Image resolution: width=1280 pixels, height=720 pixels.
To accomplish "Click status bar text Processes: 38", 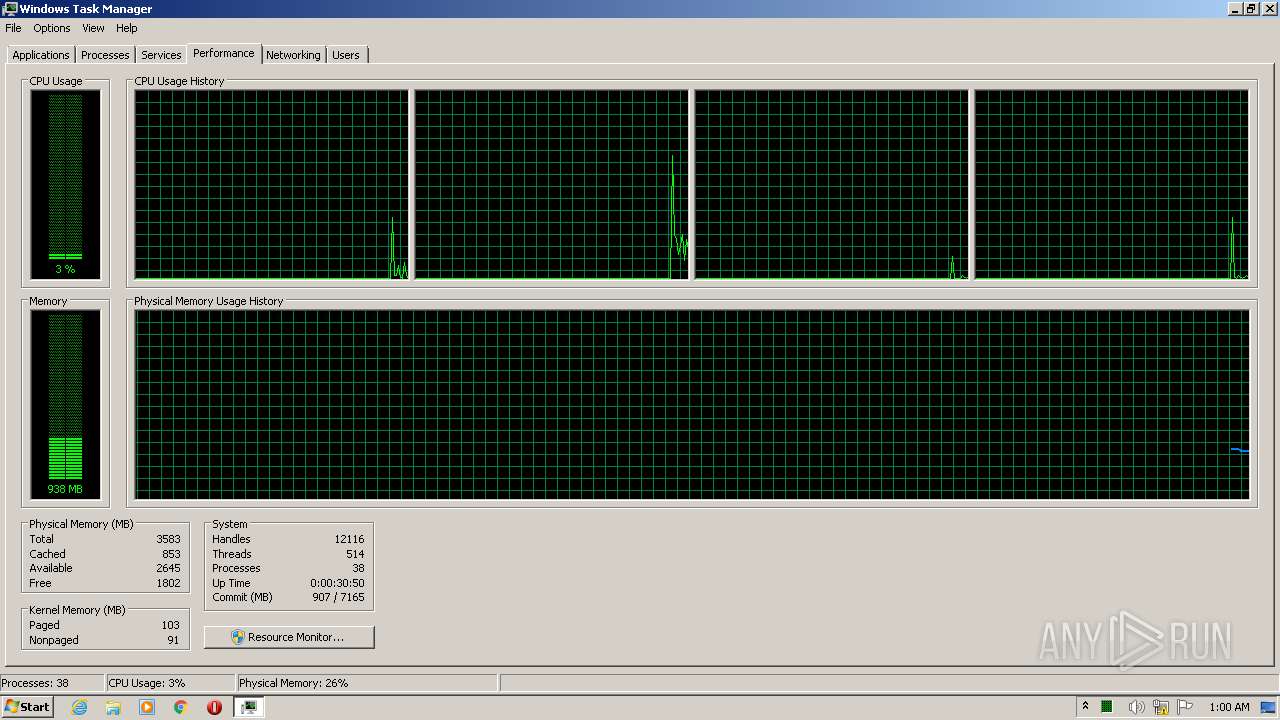I will (x=35, y=683).
